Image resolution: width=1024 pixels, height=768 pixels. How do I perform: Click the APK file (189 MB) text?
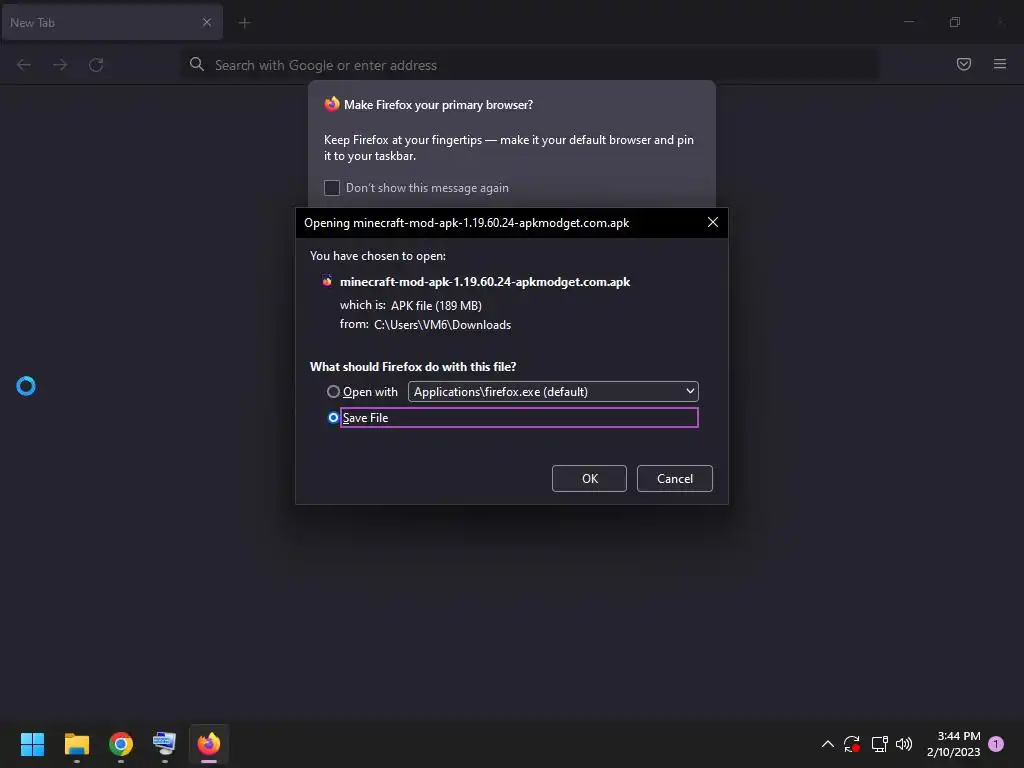click(x=436, y=306)
